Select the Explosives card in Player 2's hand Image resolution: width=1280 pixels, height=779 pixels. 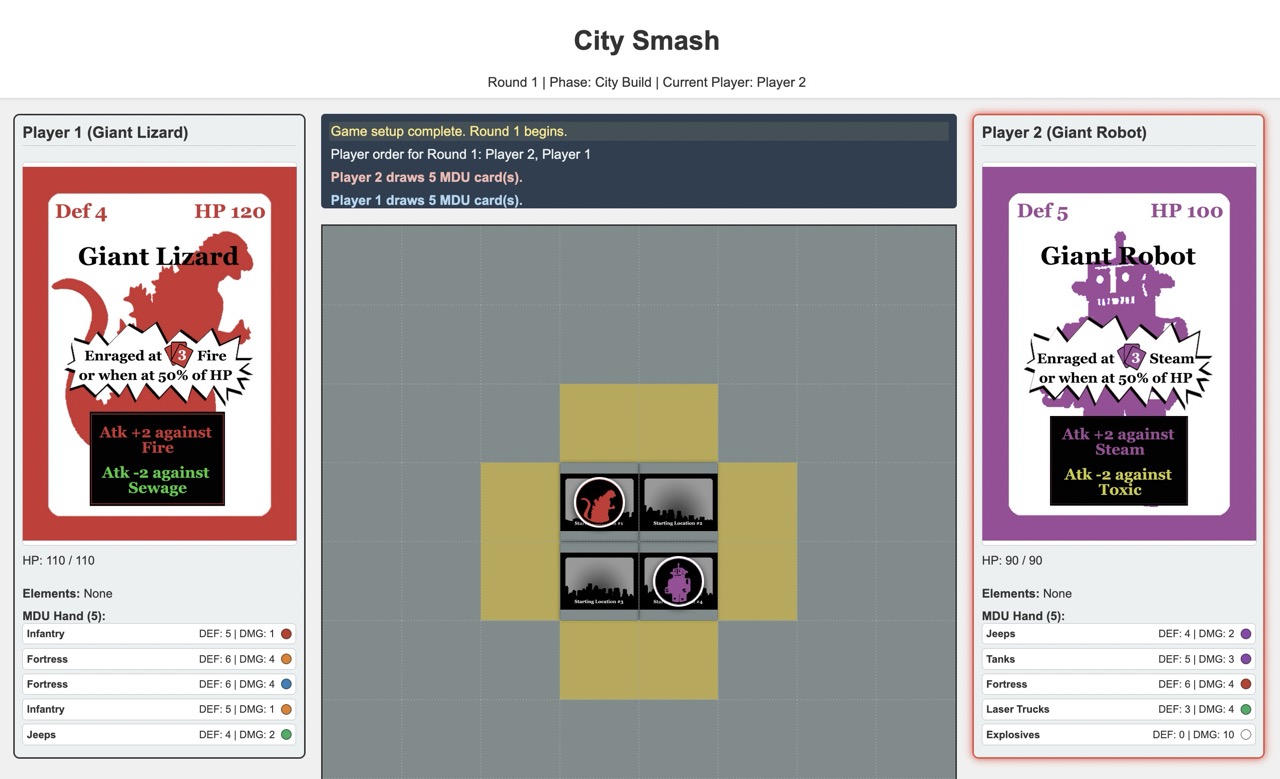[1118, 734]
